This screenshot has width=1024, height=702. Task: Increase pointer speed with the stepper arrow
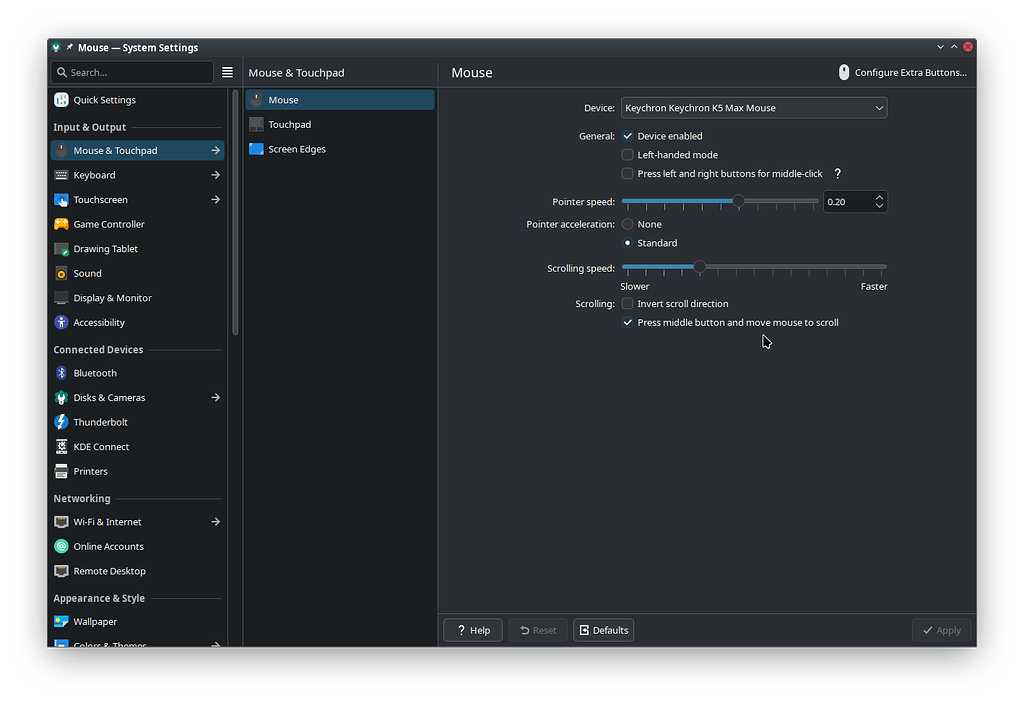click(x=879, y=196)
